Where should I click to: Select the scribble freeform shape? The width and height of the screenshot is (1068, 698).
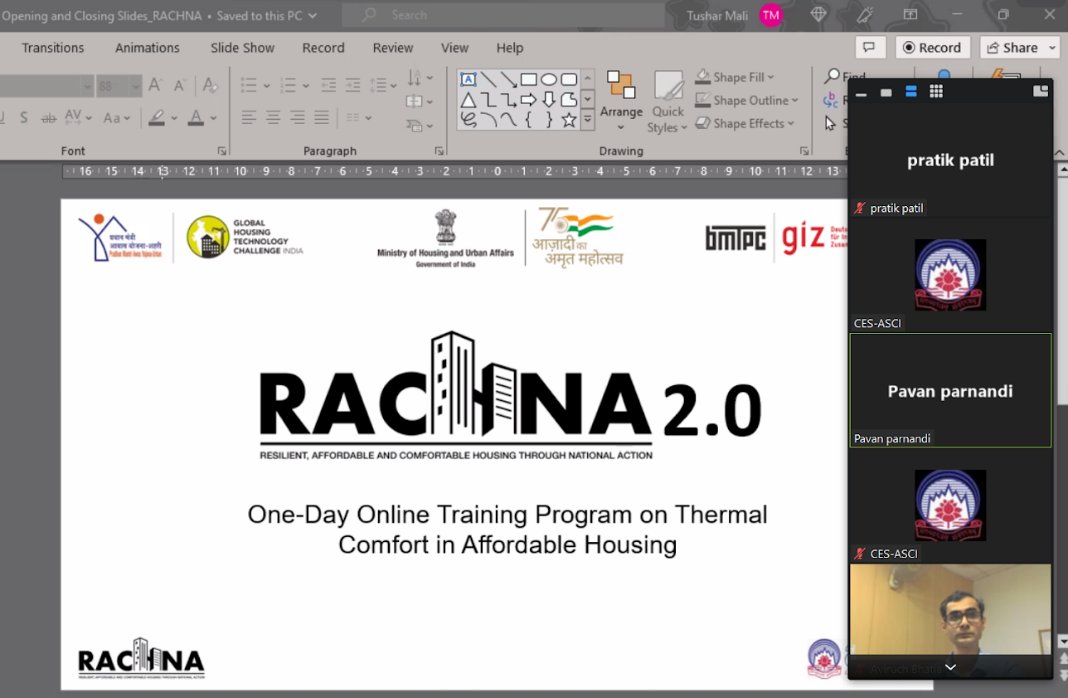[469, 121]
